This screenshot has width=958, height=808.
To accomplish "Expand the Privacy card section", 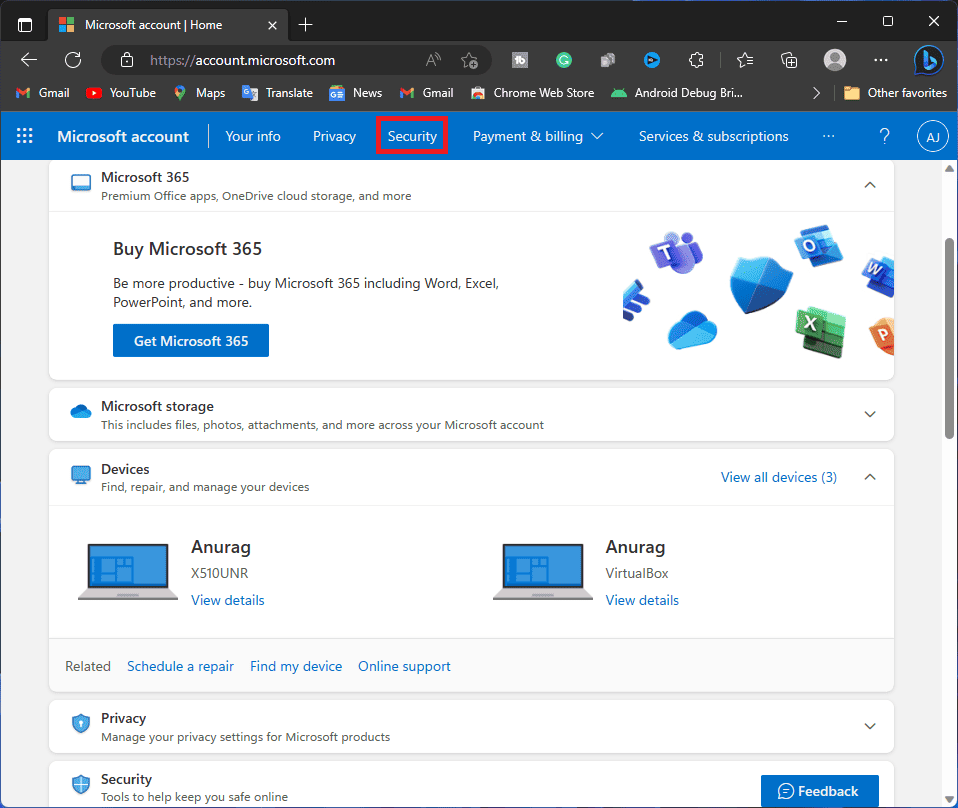I will (870, 727).
